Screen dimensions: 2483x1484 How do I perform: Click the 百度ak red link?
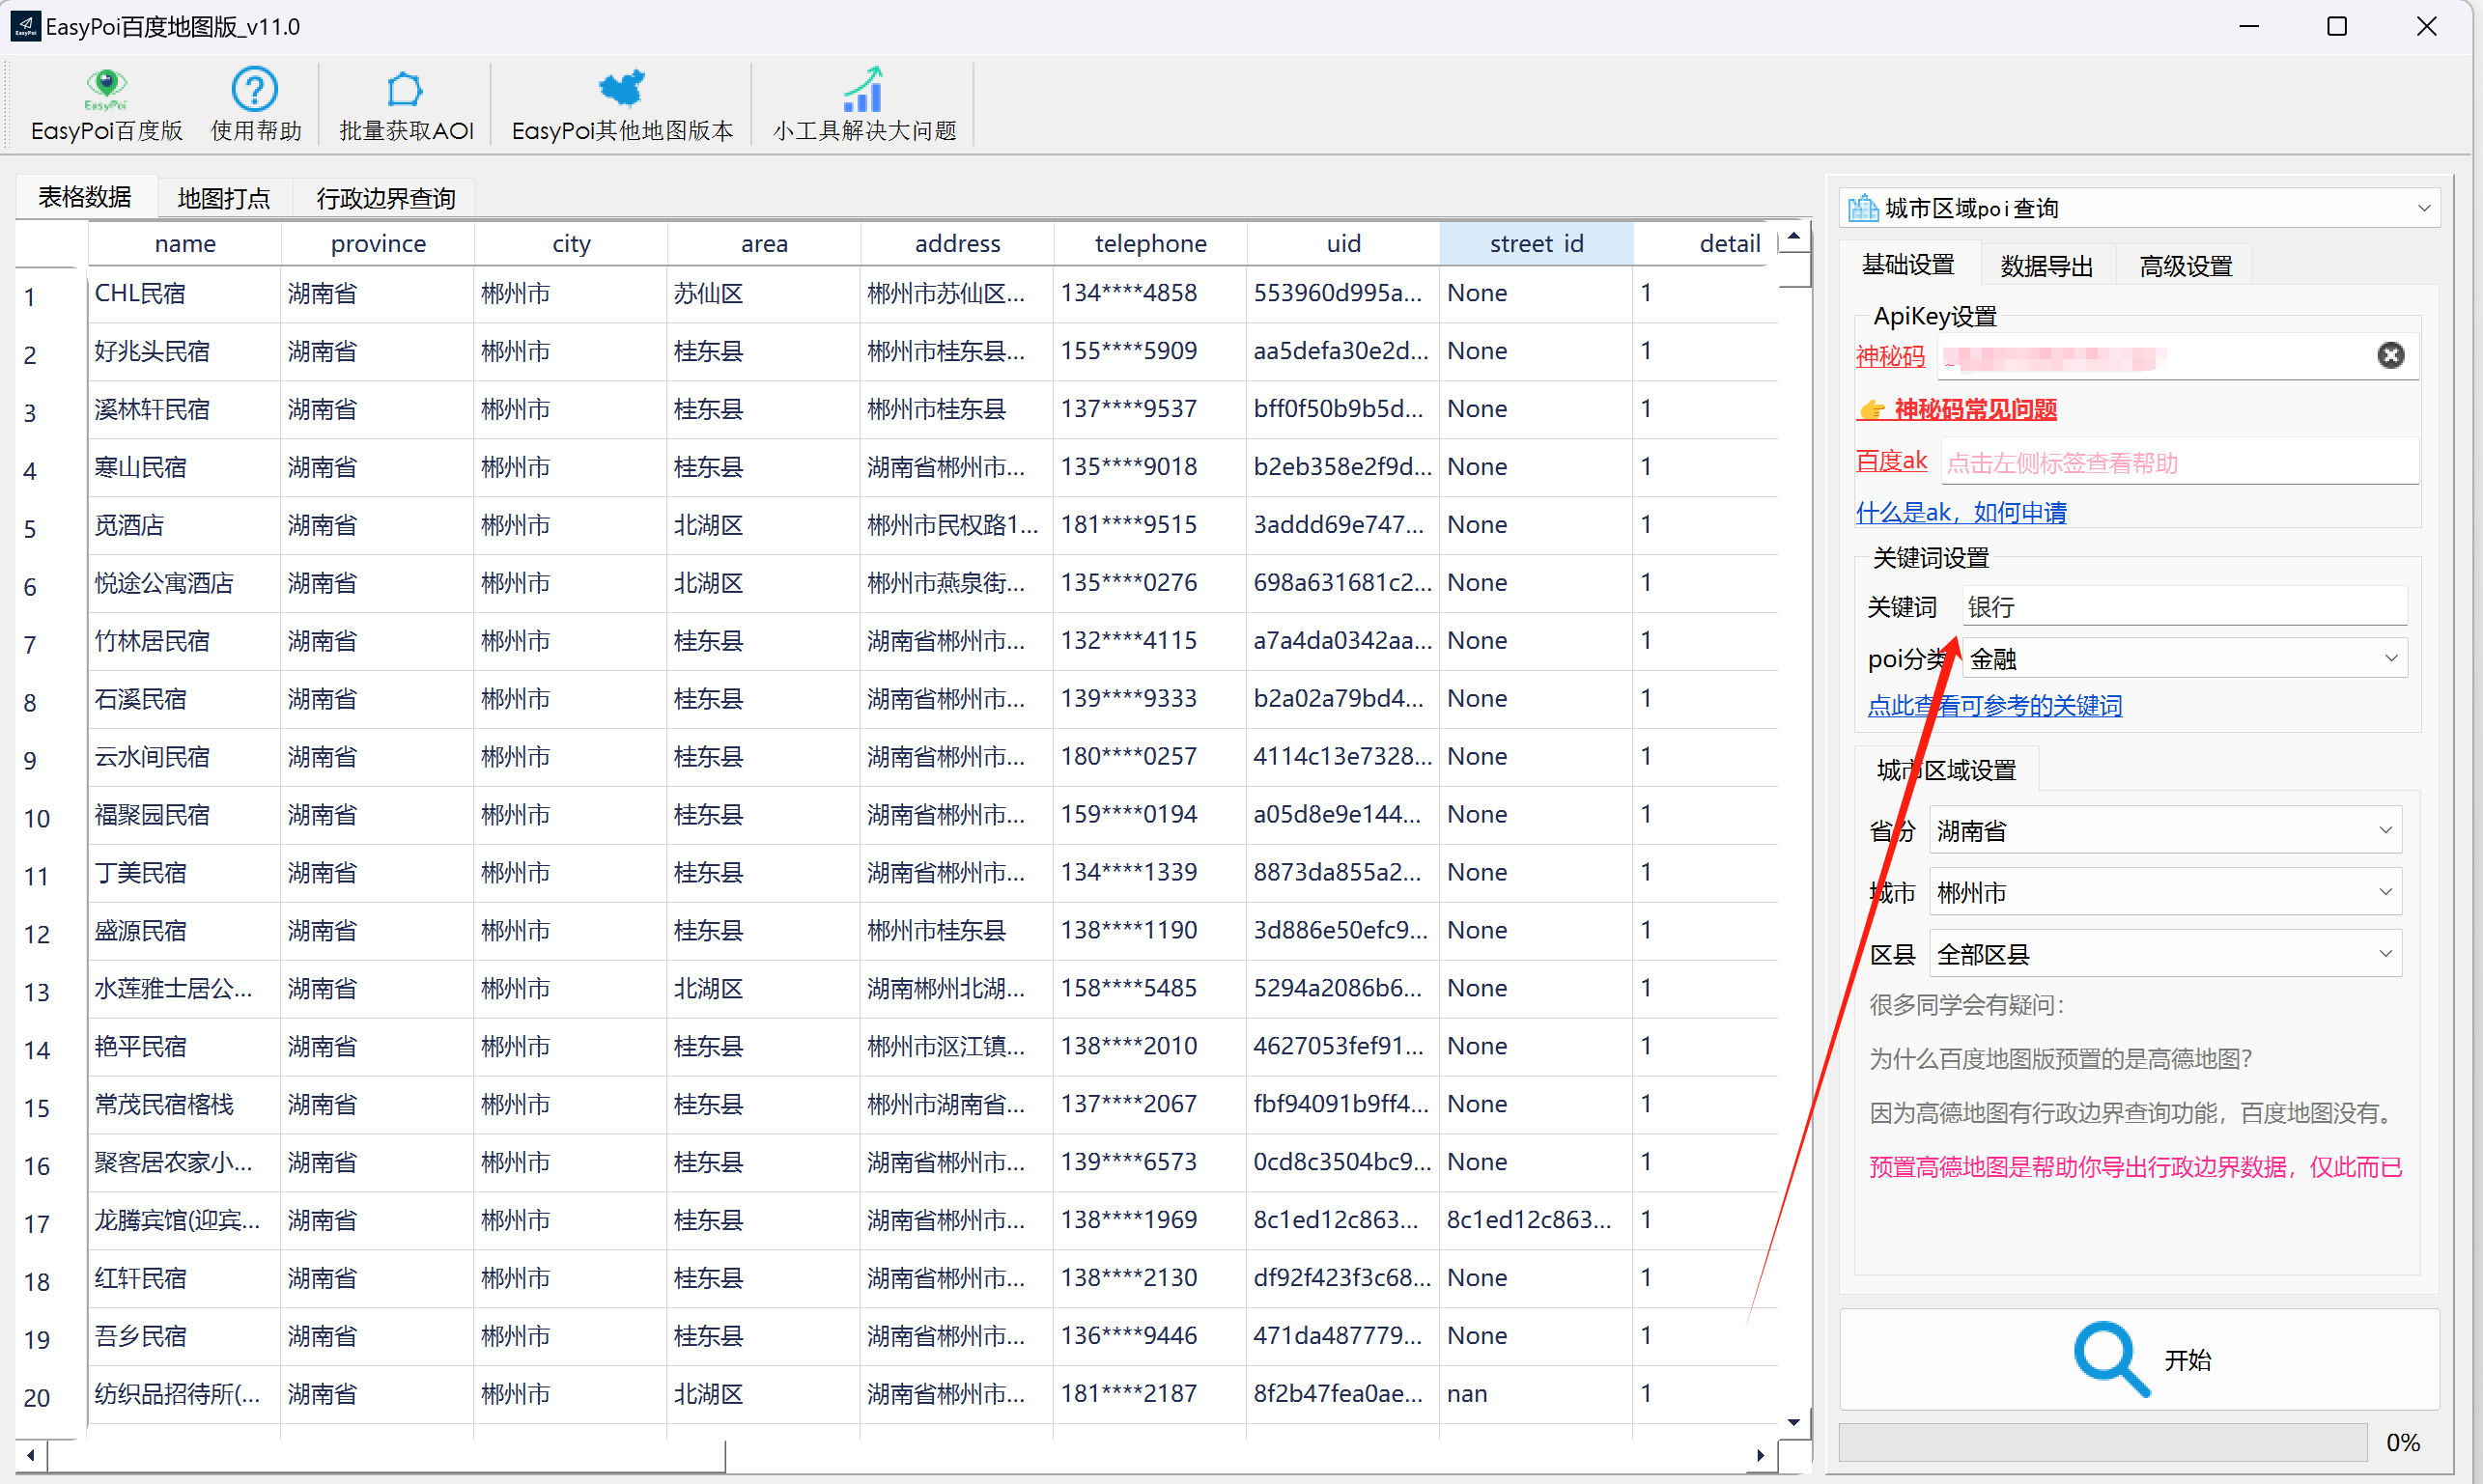coord(1891,461)
